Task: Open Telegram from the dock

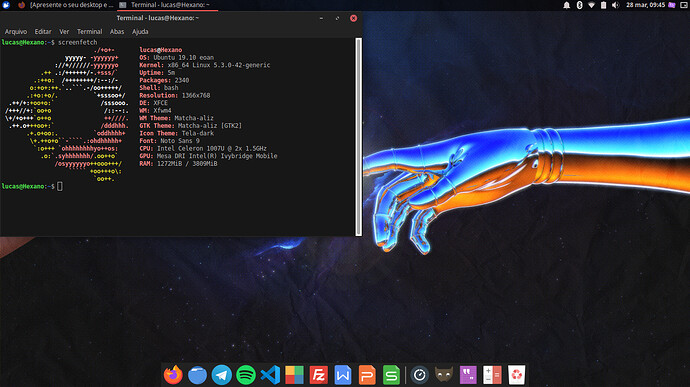Action: [x=222, y=375]
